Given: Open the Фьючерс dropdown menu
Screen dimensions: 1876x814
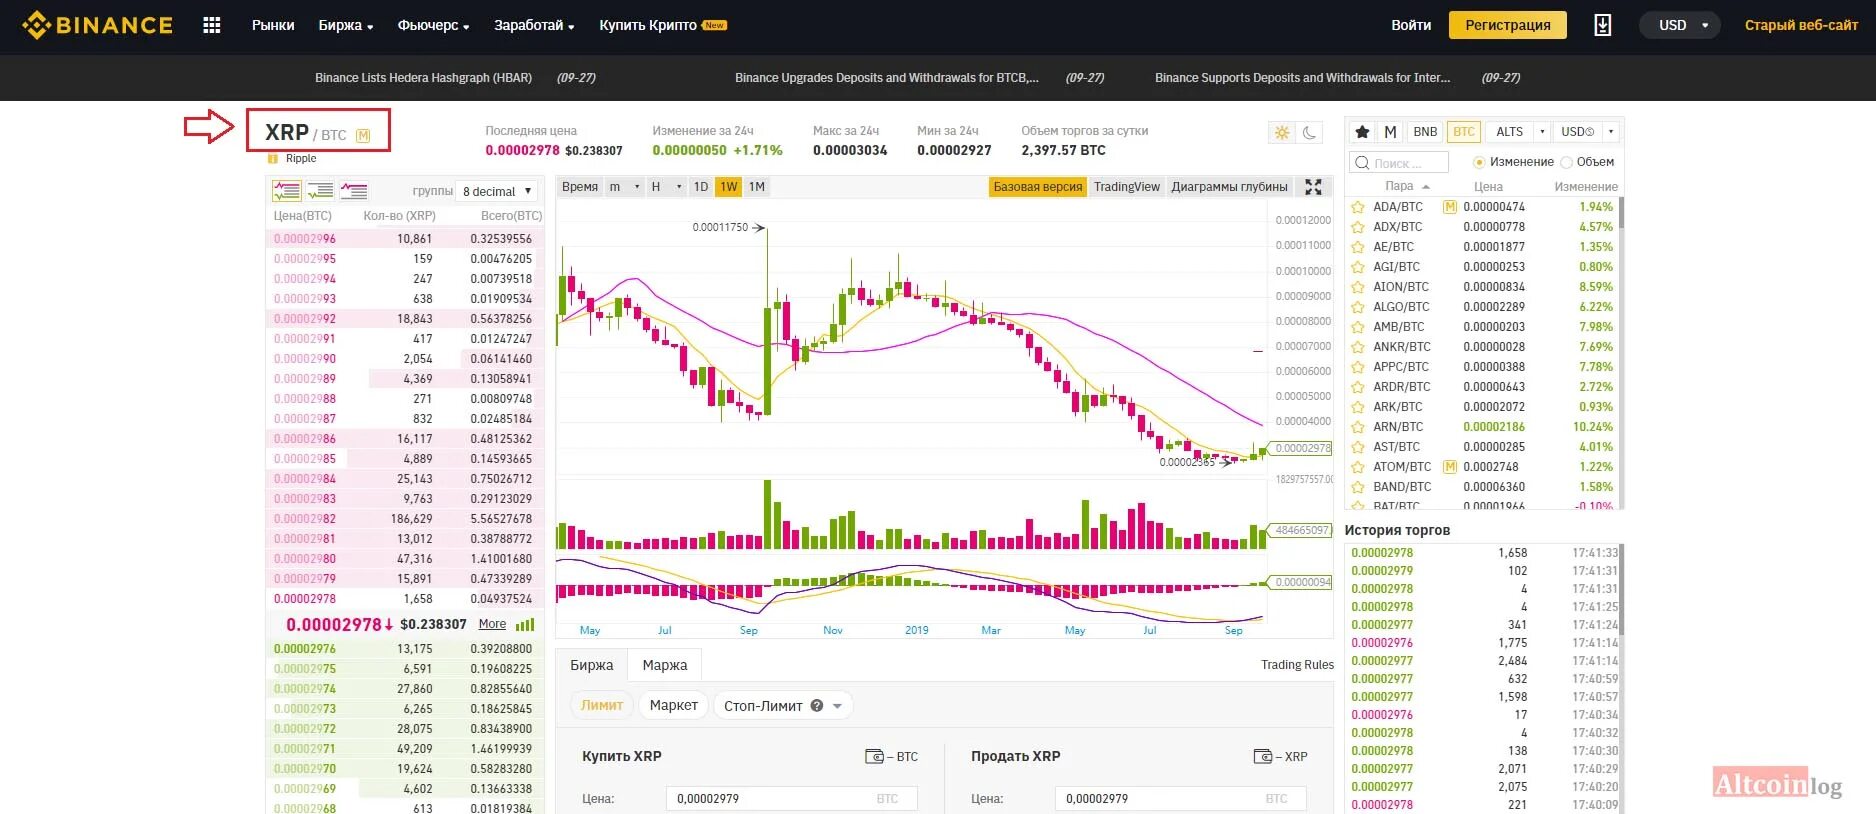Looking at the screenshot, I should click(x=433, y=25).
